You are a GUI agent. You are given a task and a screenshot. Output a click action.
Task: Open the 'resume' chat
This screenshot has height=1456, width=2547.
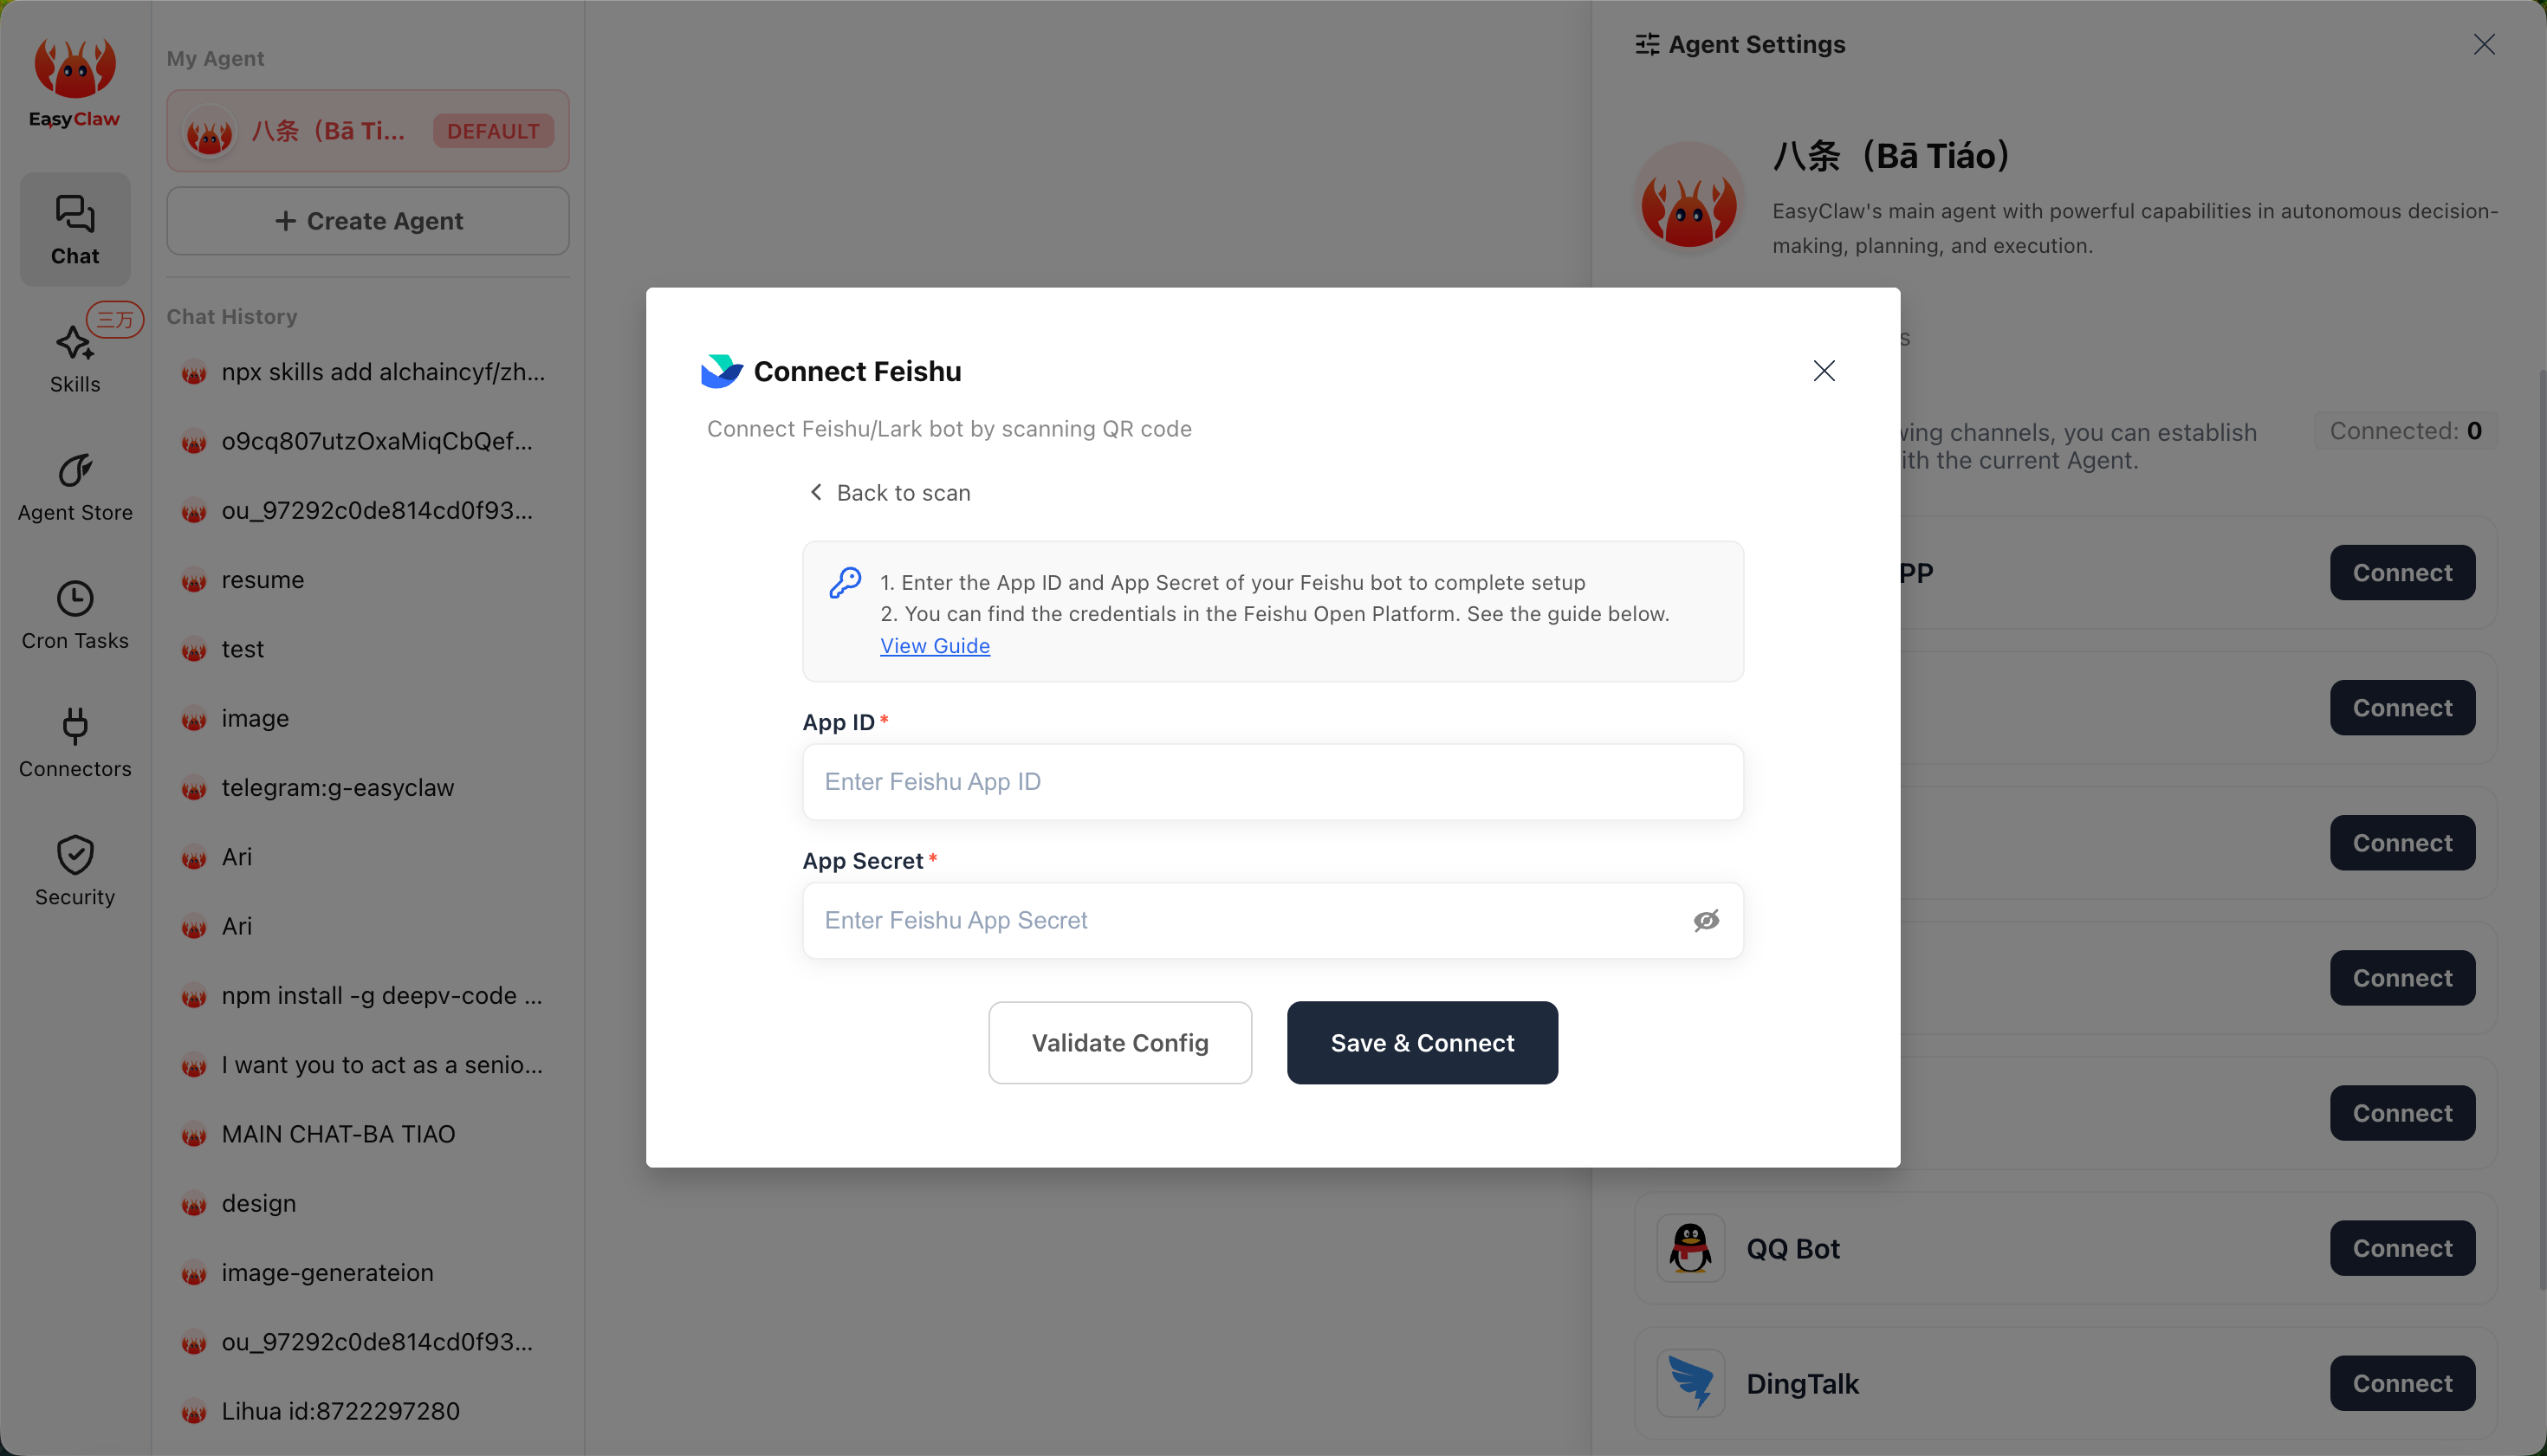[x=368, y=580]
